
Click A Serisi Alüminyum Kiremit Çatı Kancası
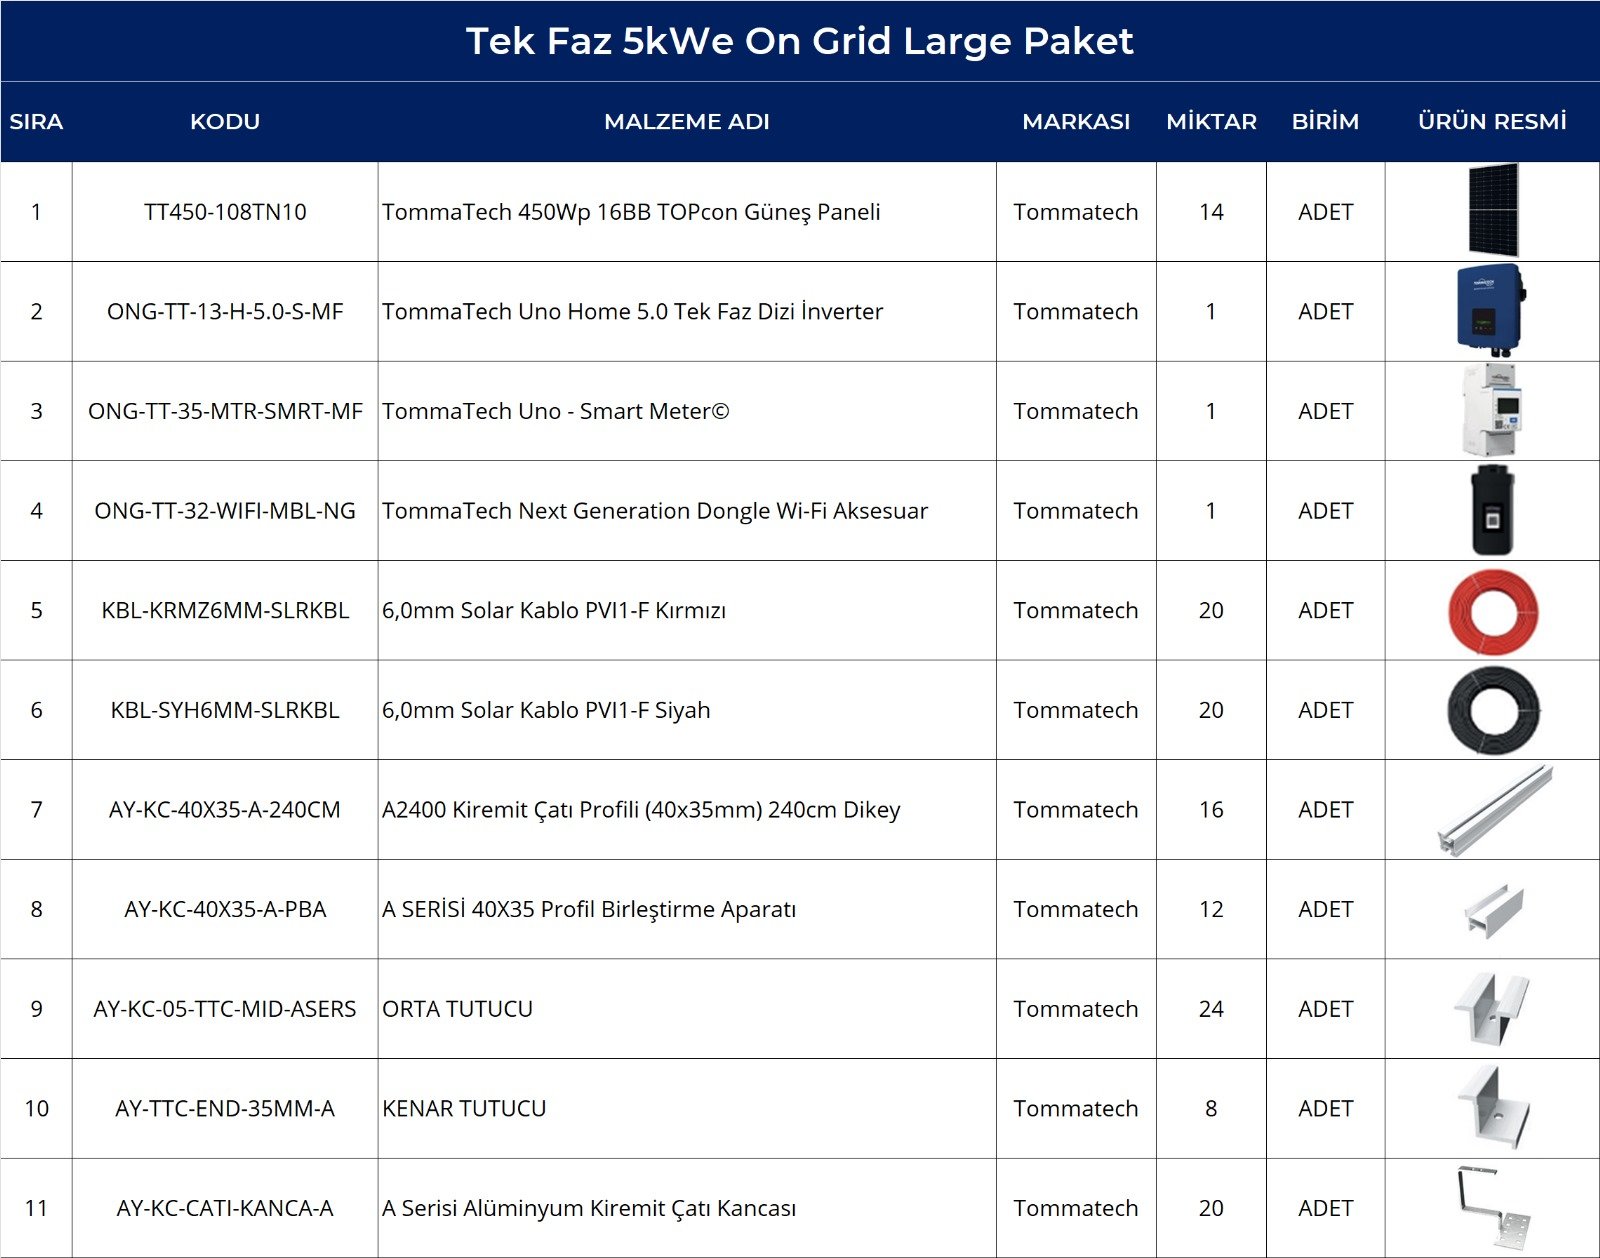tap(589, 1208)
